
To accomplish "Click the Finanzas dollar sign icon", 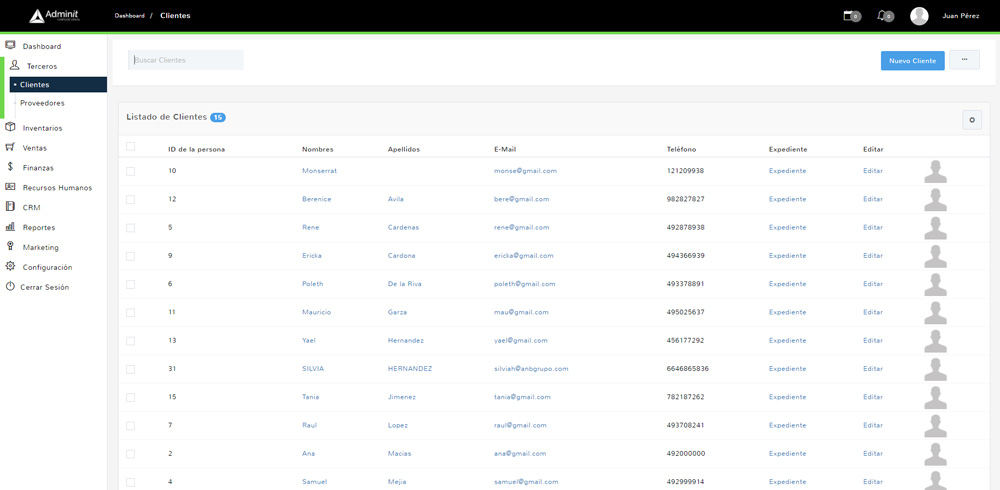I will click(x=10, y=167).
